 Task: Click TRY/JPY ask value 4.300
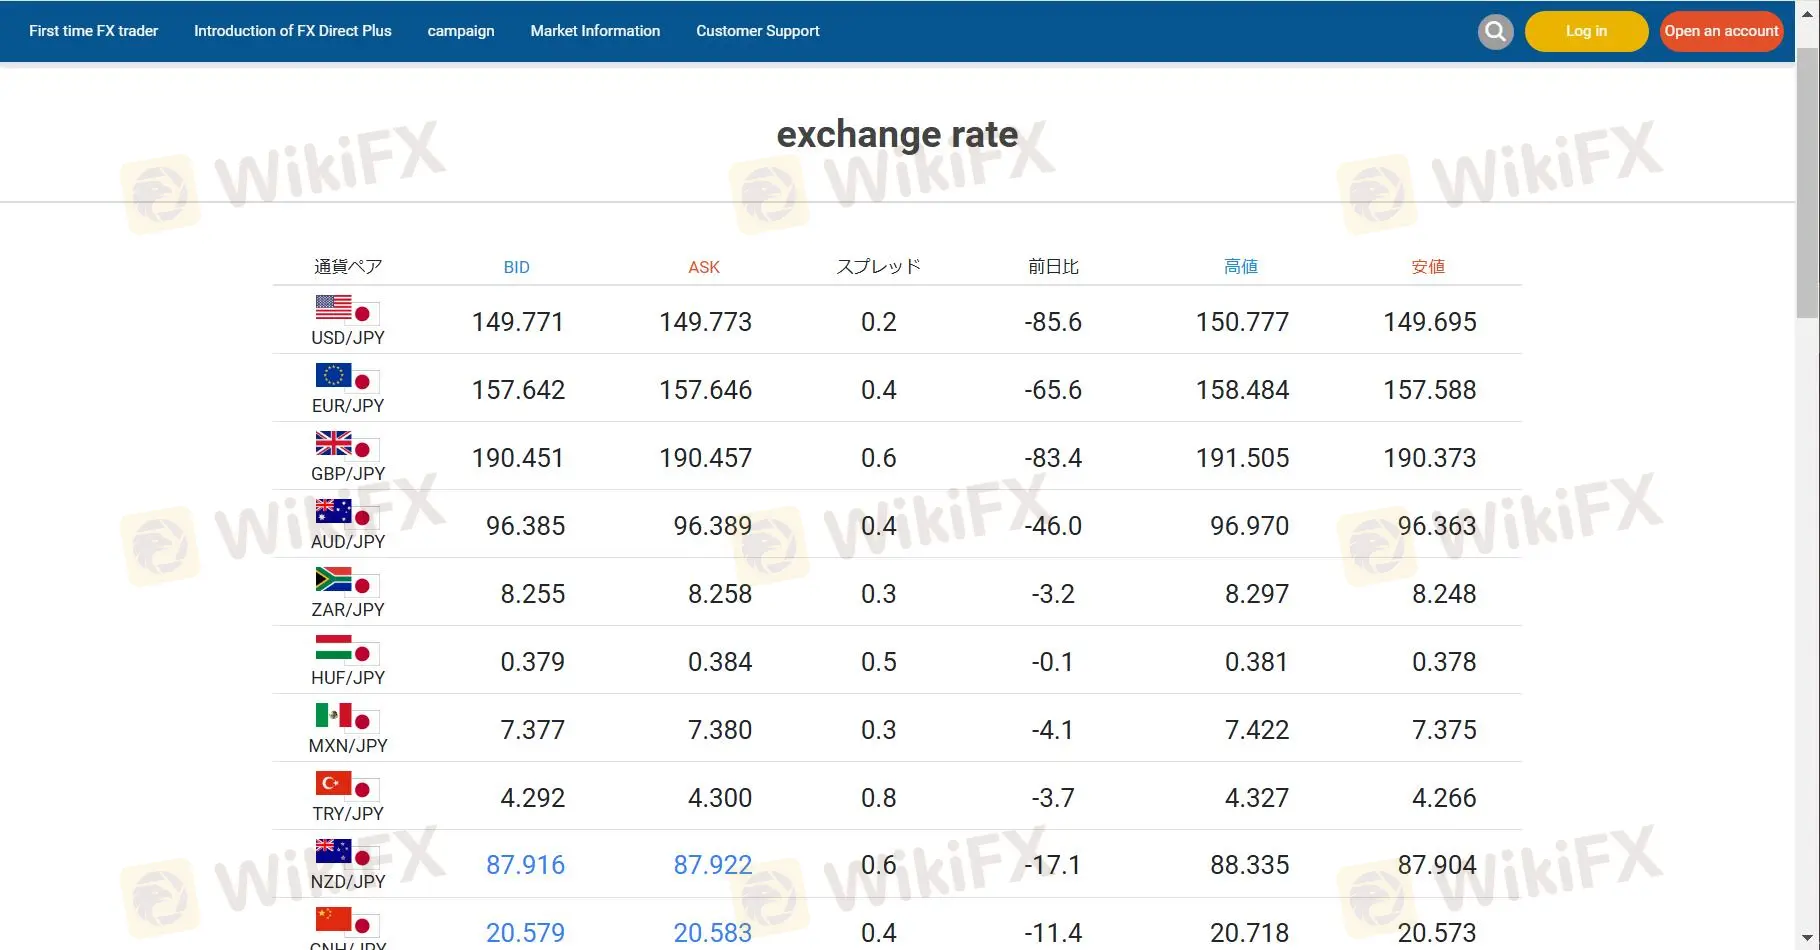tap(720, 798)
